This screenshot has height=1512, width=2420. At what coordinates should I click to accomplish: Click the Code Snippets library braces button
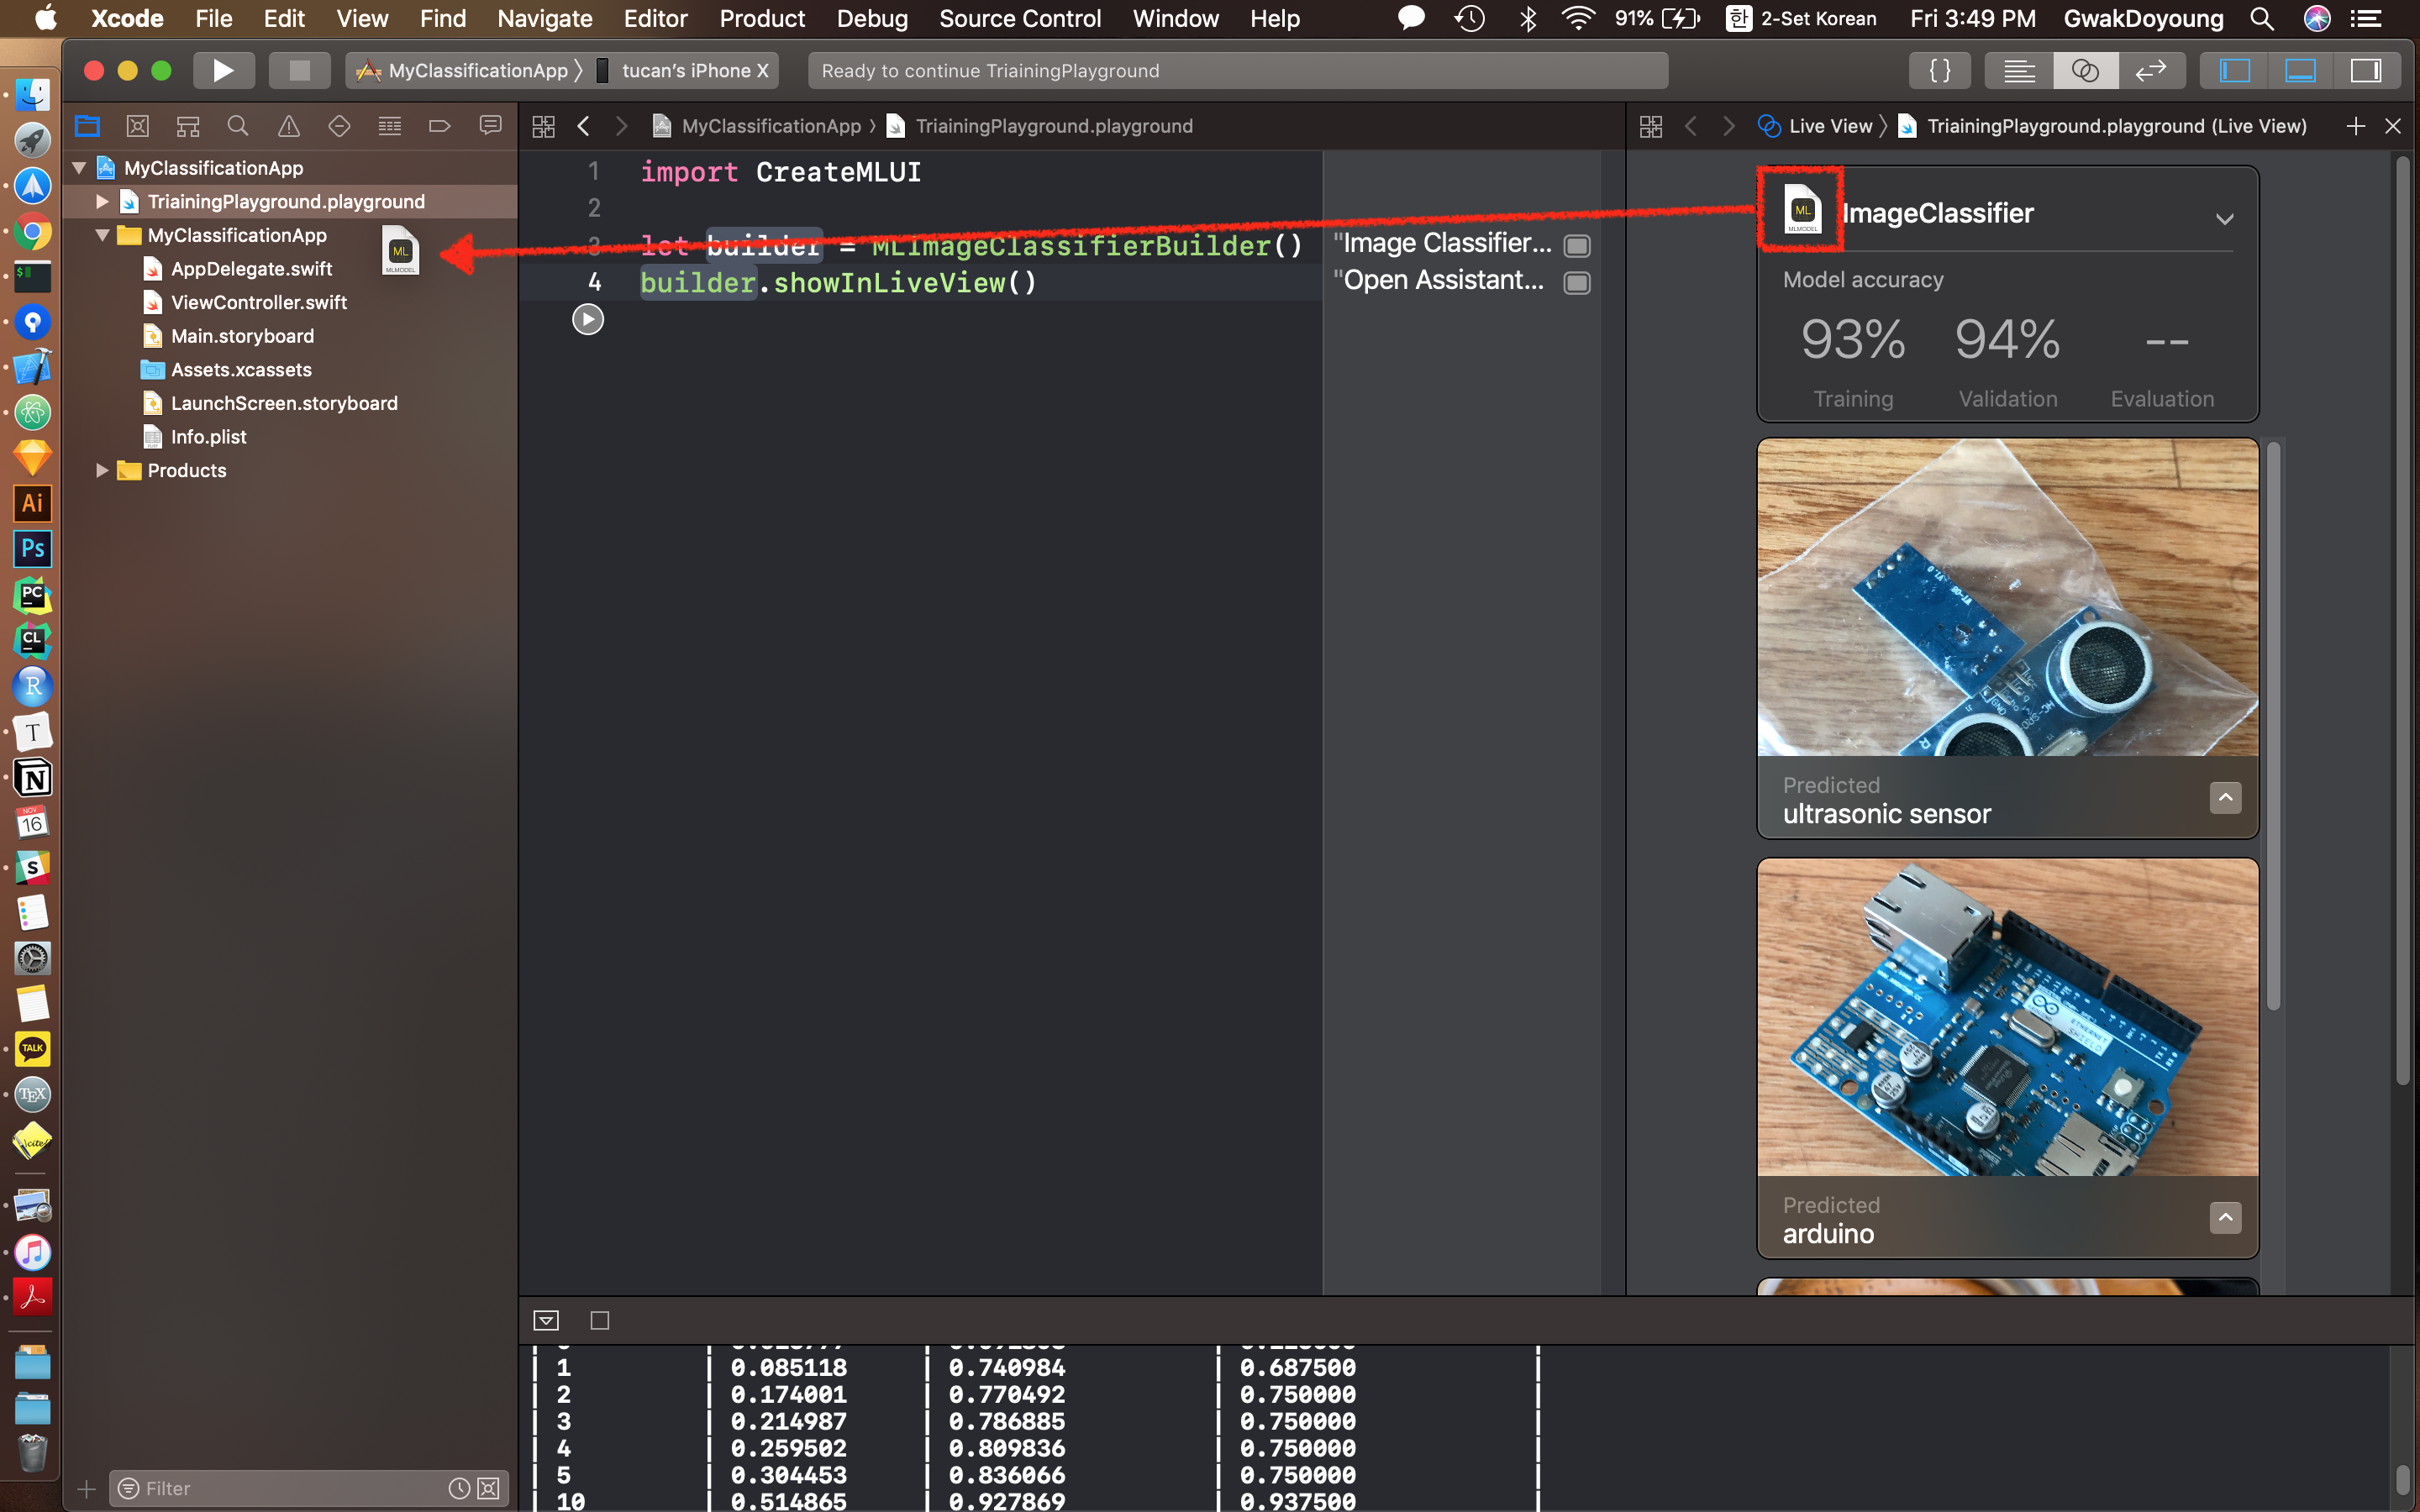[1940, 70]
